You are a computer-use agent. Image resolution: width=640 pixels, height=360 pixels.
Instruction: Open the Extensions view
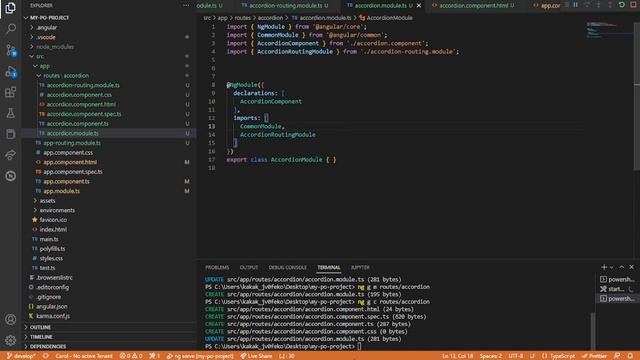point(11,92)
